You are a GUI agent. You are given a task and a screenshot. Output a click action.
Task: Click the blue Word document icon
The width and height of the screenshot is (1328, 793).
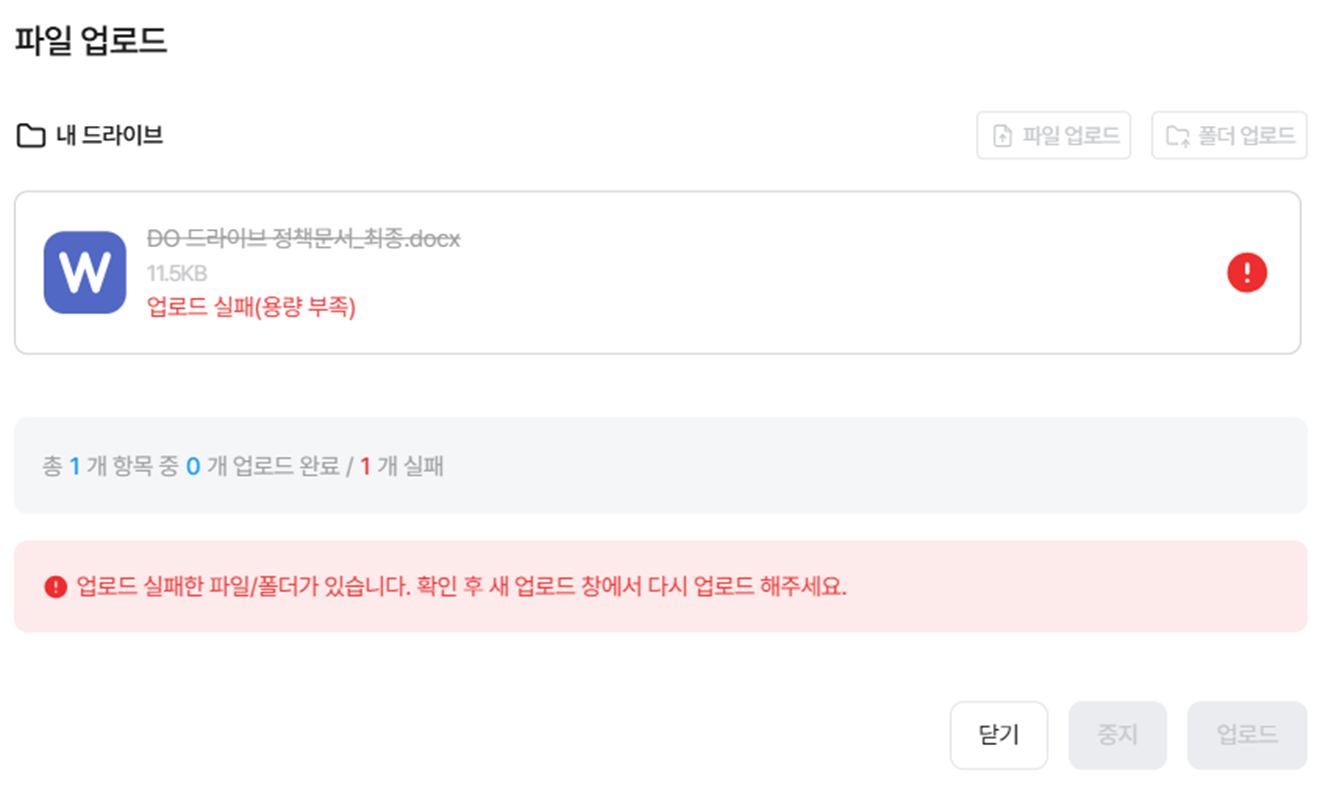click(x=85, y=272)
